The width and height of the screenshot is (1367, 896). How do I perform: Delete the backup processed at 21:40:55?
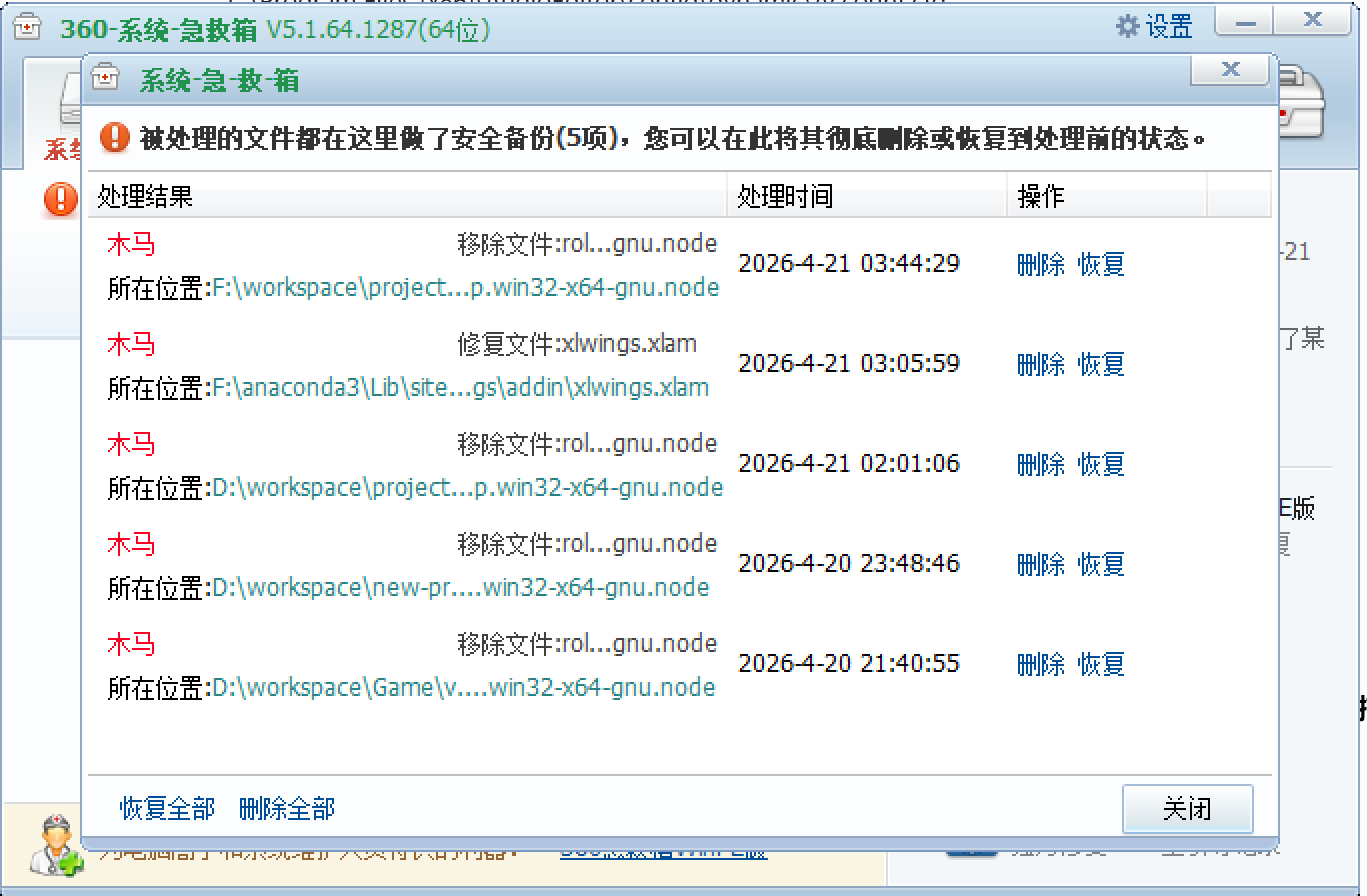tap(1041, 664)
